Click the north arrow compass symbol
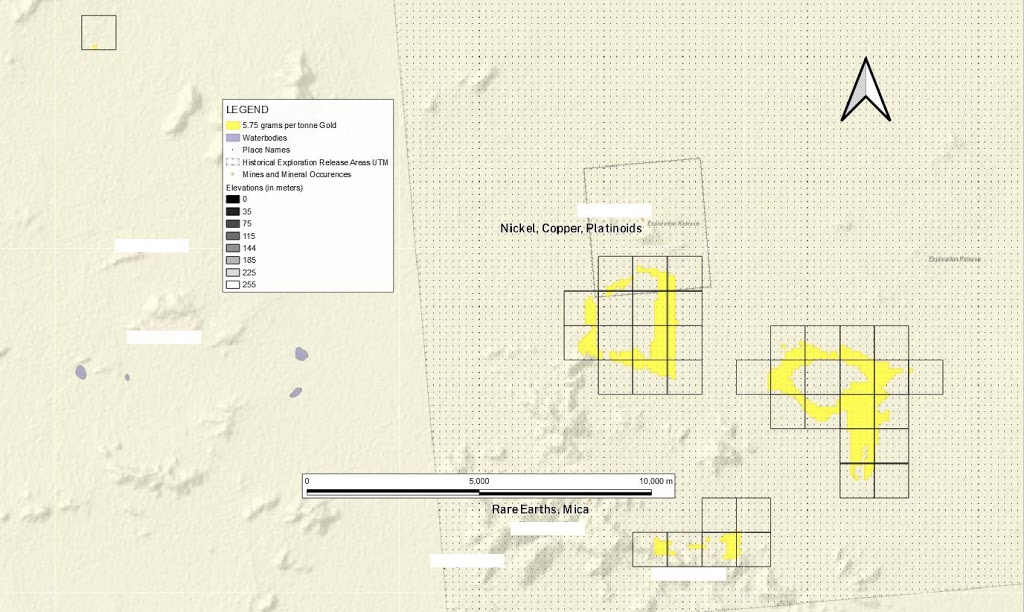Viewport: 1024px width, 612px height. coord(866,90)
